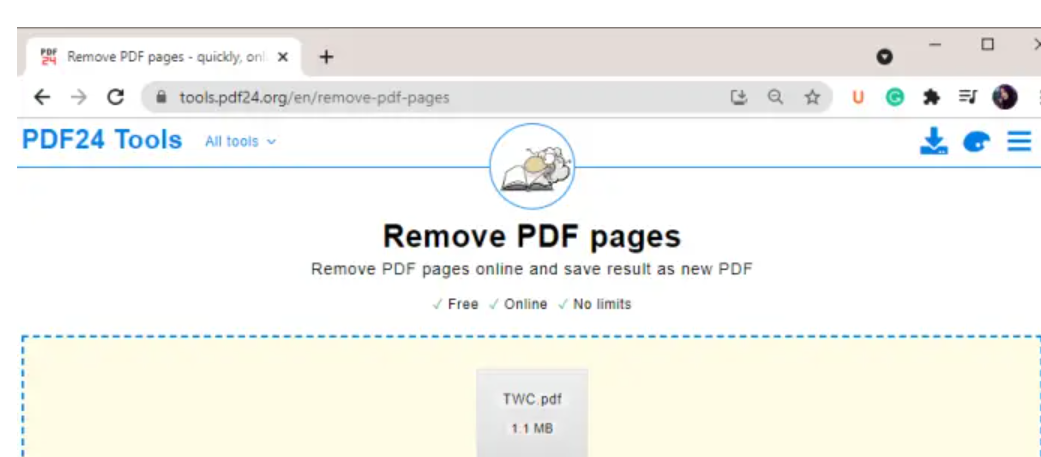The height and width of the screenshot is (457, 1041).
Task: Click the padlock site info icon
Action: point(160,98)
